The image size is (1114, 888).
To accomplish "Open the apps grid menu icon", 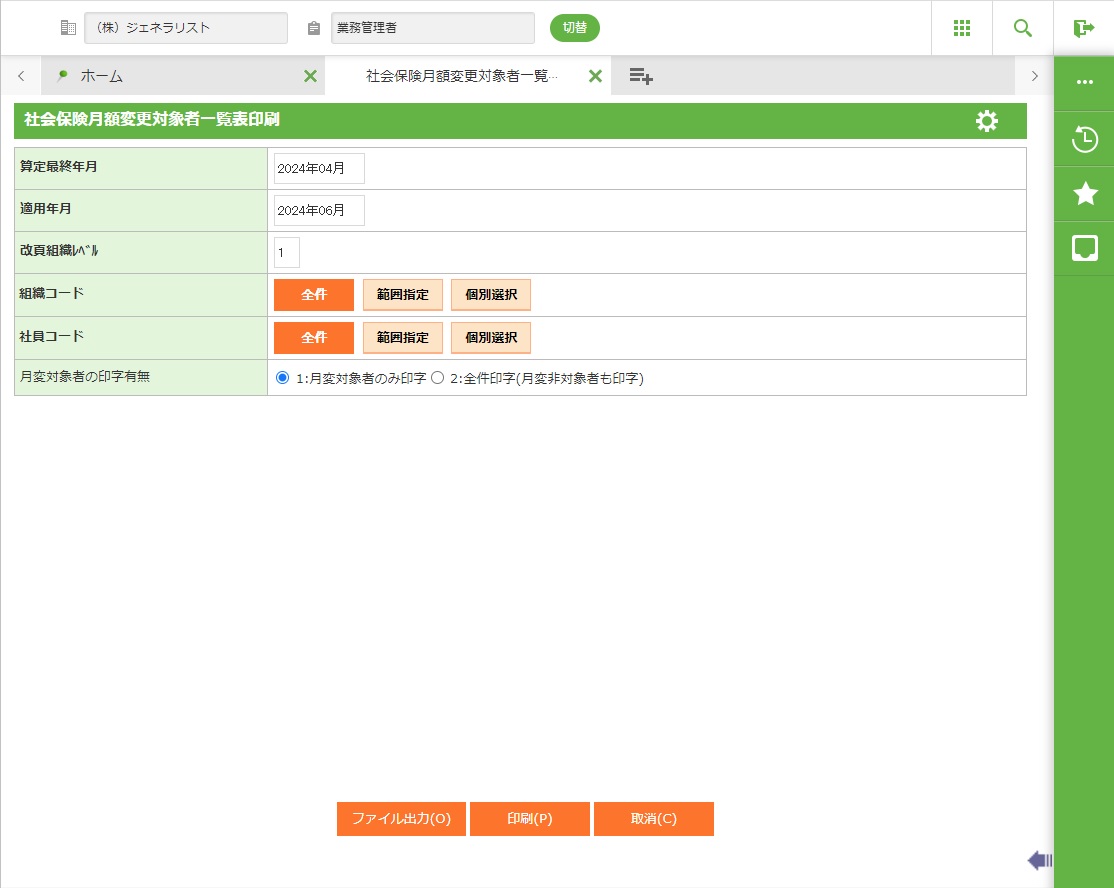I will tap(961, 28).
